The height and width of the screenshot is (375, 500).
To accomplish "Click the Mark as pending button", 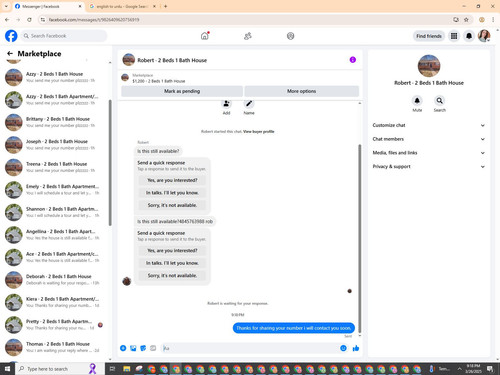I will pyautogui.click(x=182, y=91).
